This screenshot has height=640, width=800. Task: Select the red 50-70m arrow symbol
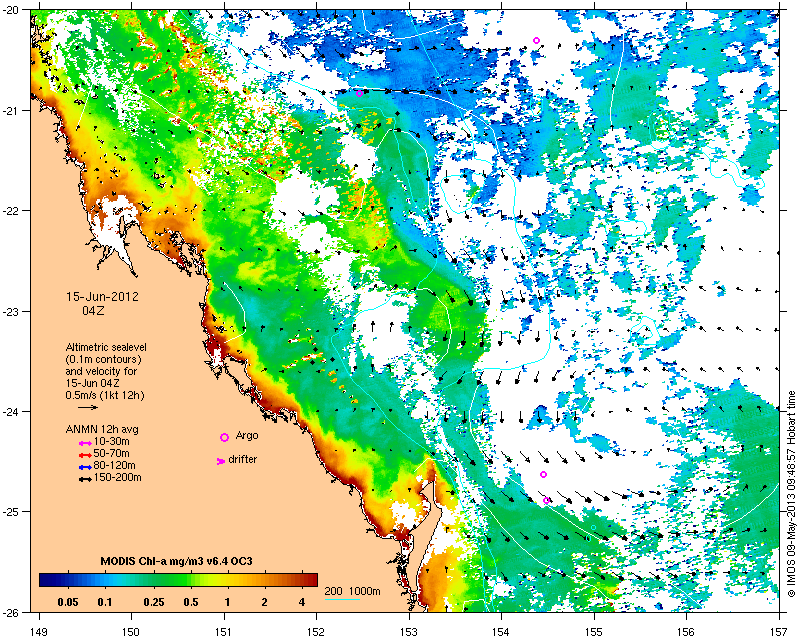coord(85,455)
